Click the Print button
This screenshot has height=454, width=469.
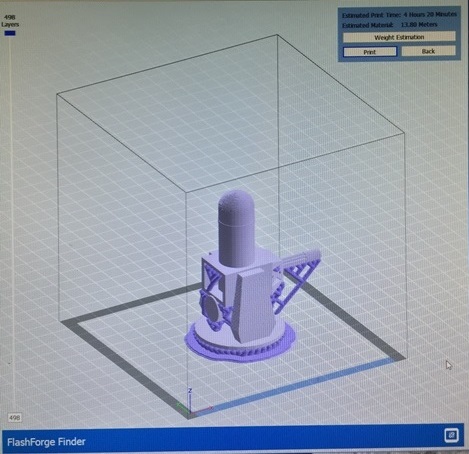pos(370,52)
